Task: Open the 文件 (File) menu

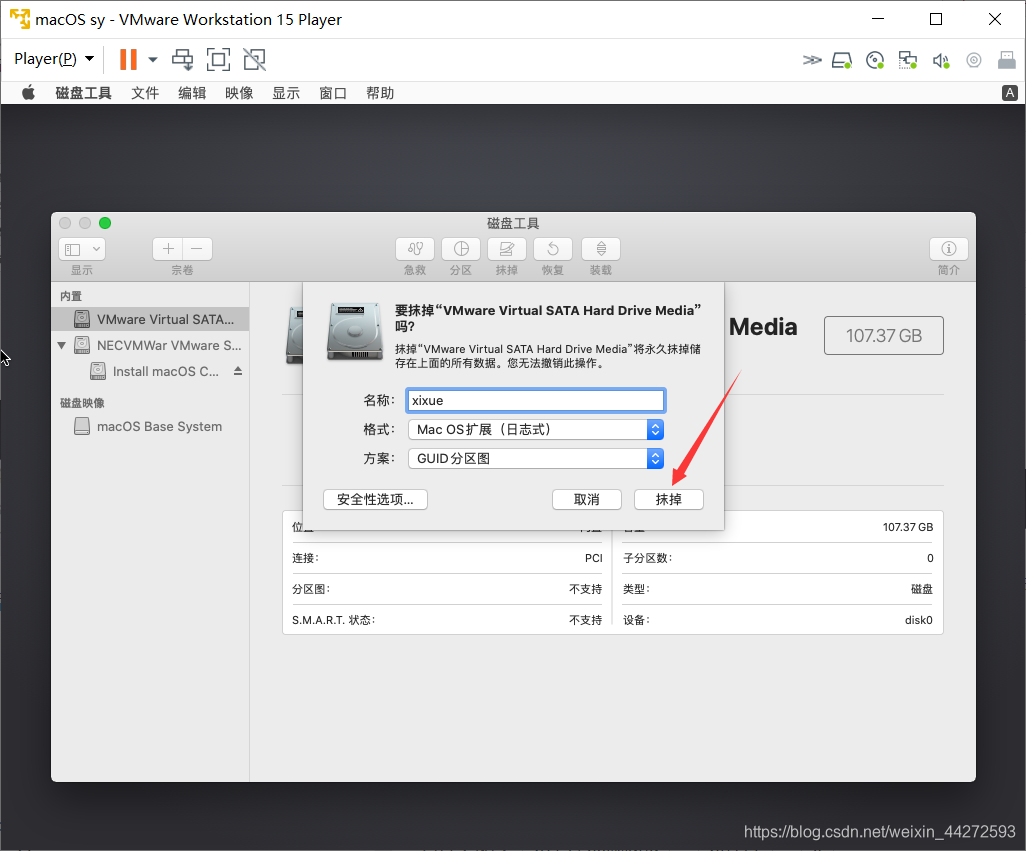Action: click(x=145, y=93)
